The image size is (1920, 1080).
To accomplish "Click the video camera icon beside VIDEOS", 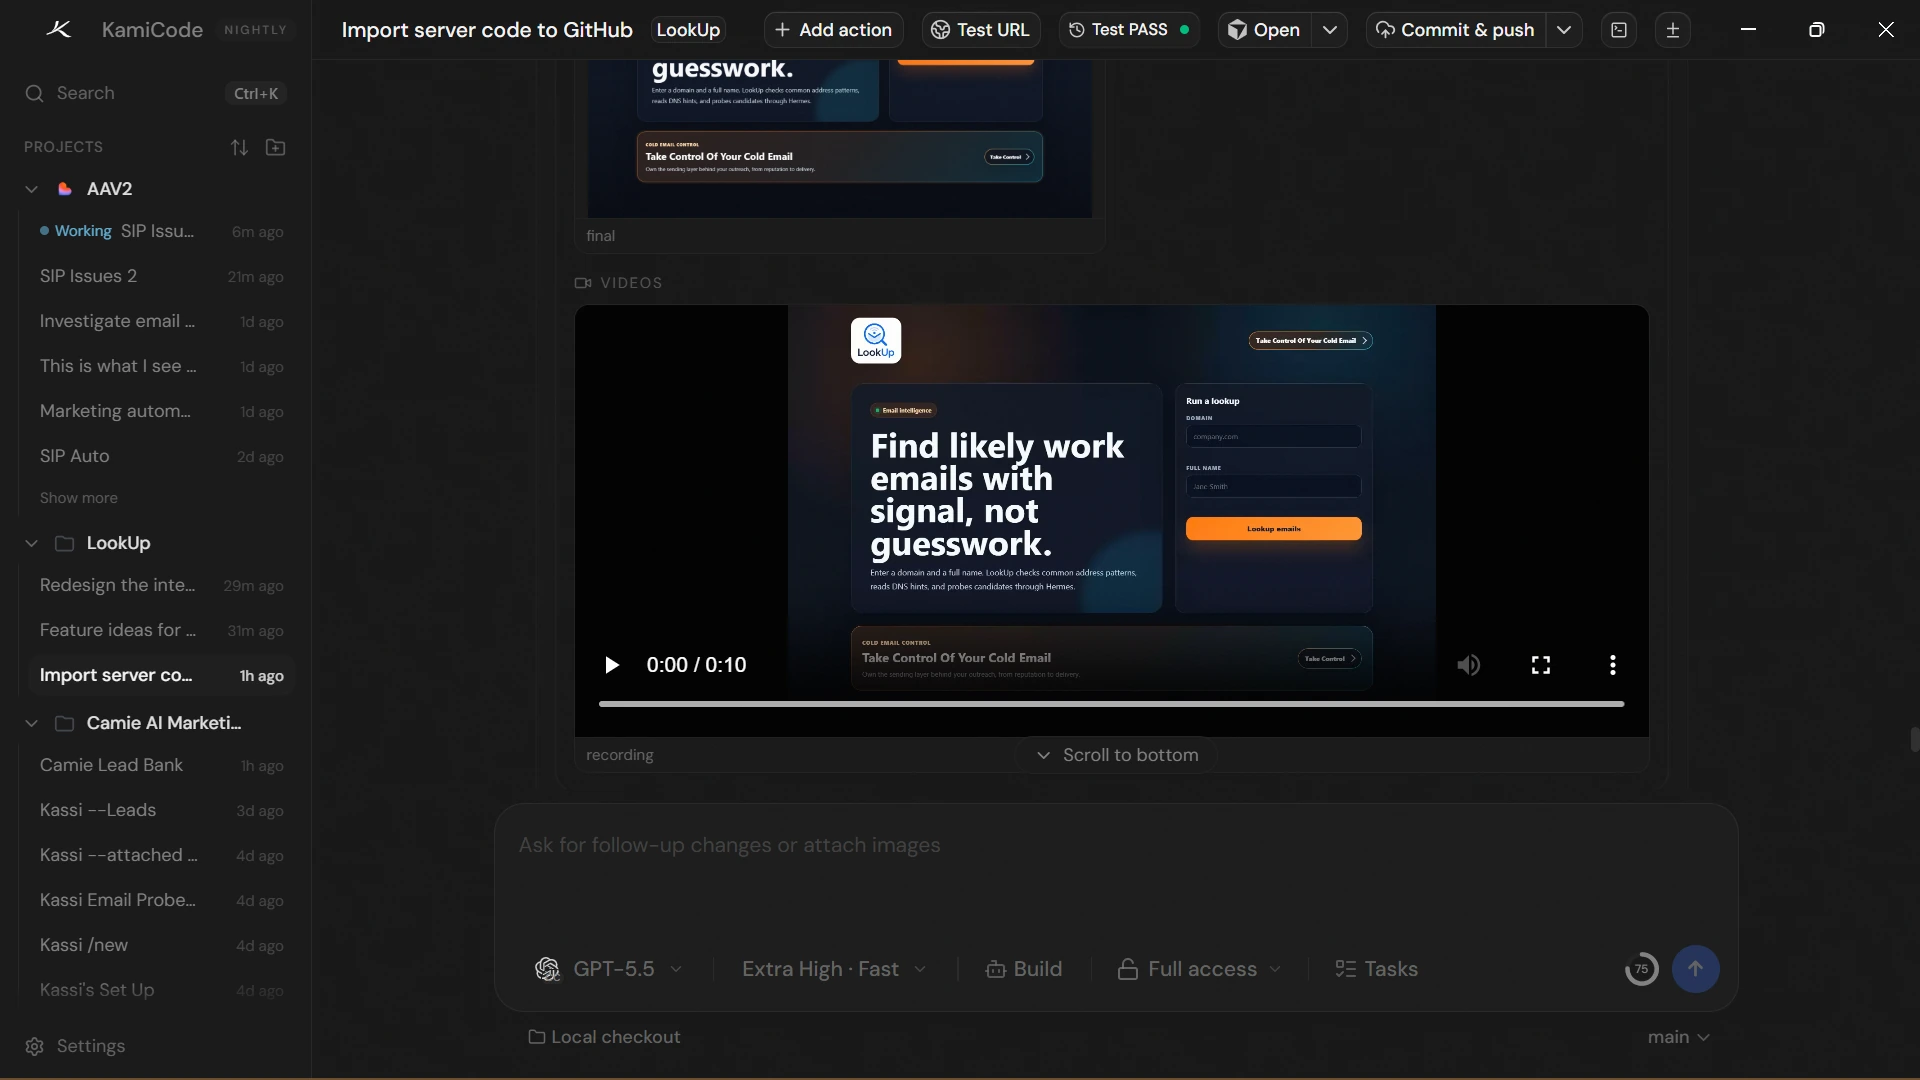I will [583, 283].
